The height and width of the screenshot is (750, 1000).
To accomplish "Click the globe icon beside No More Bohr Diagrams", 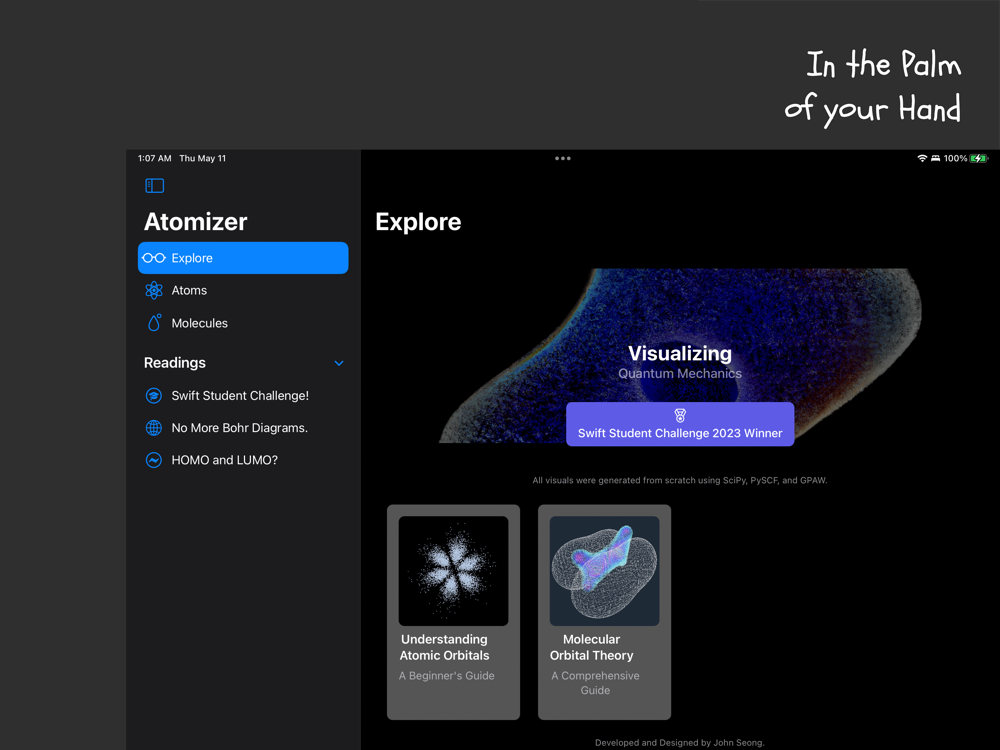I will pyautogui.click(x=154, y=428).
